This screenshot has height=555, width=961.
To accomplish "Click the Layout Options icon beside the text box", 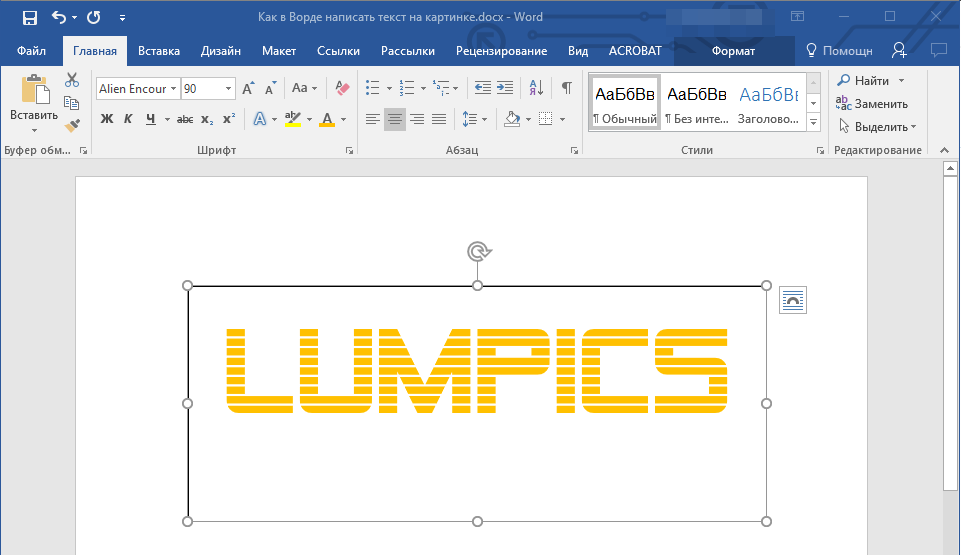I will pos(792,300).
